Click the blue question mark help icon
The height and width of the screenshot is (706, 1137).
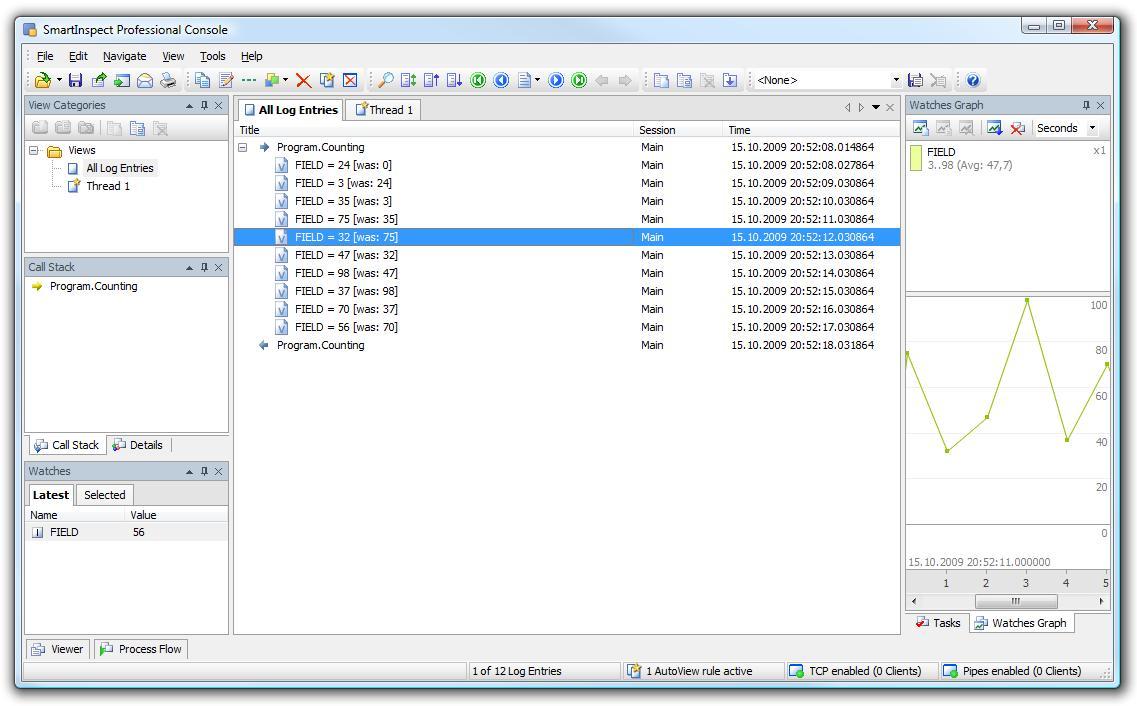coord(973,80)
